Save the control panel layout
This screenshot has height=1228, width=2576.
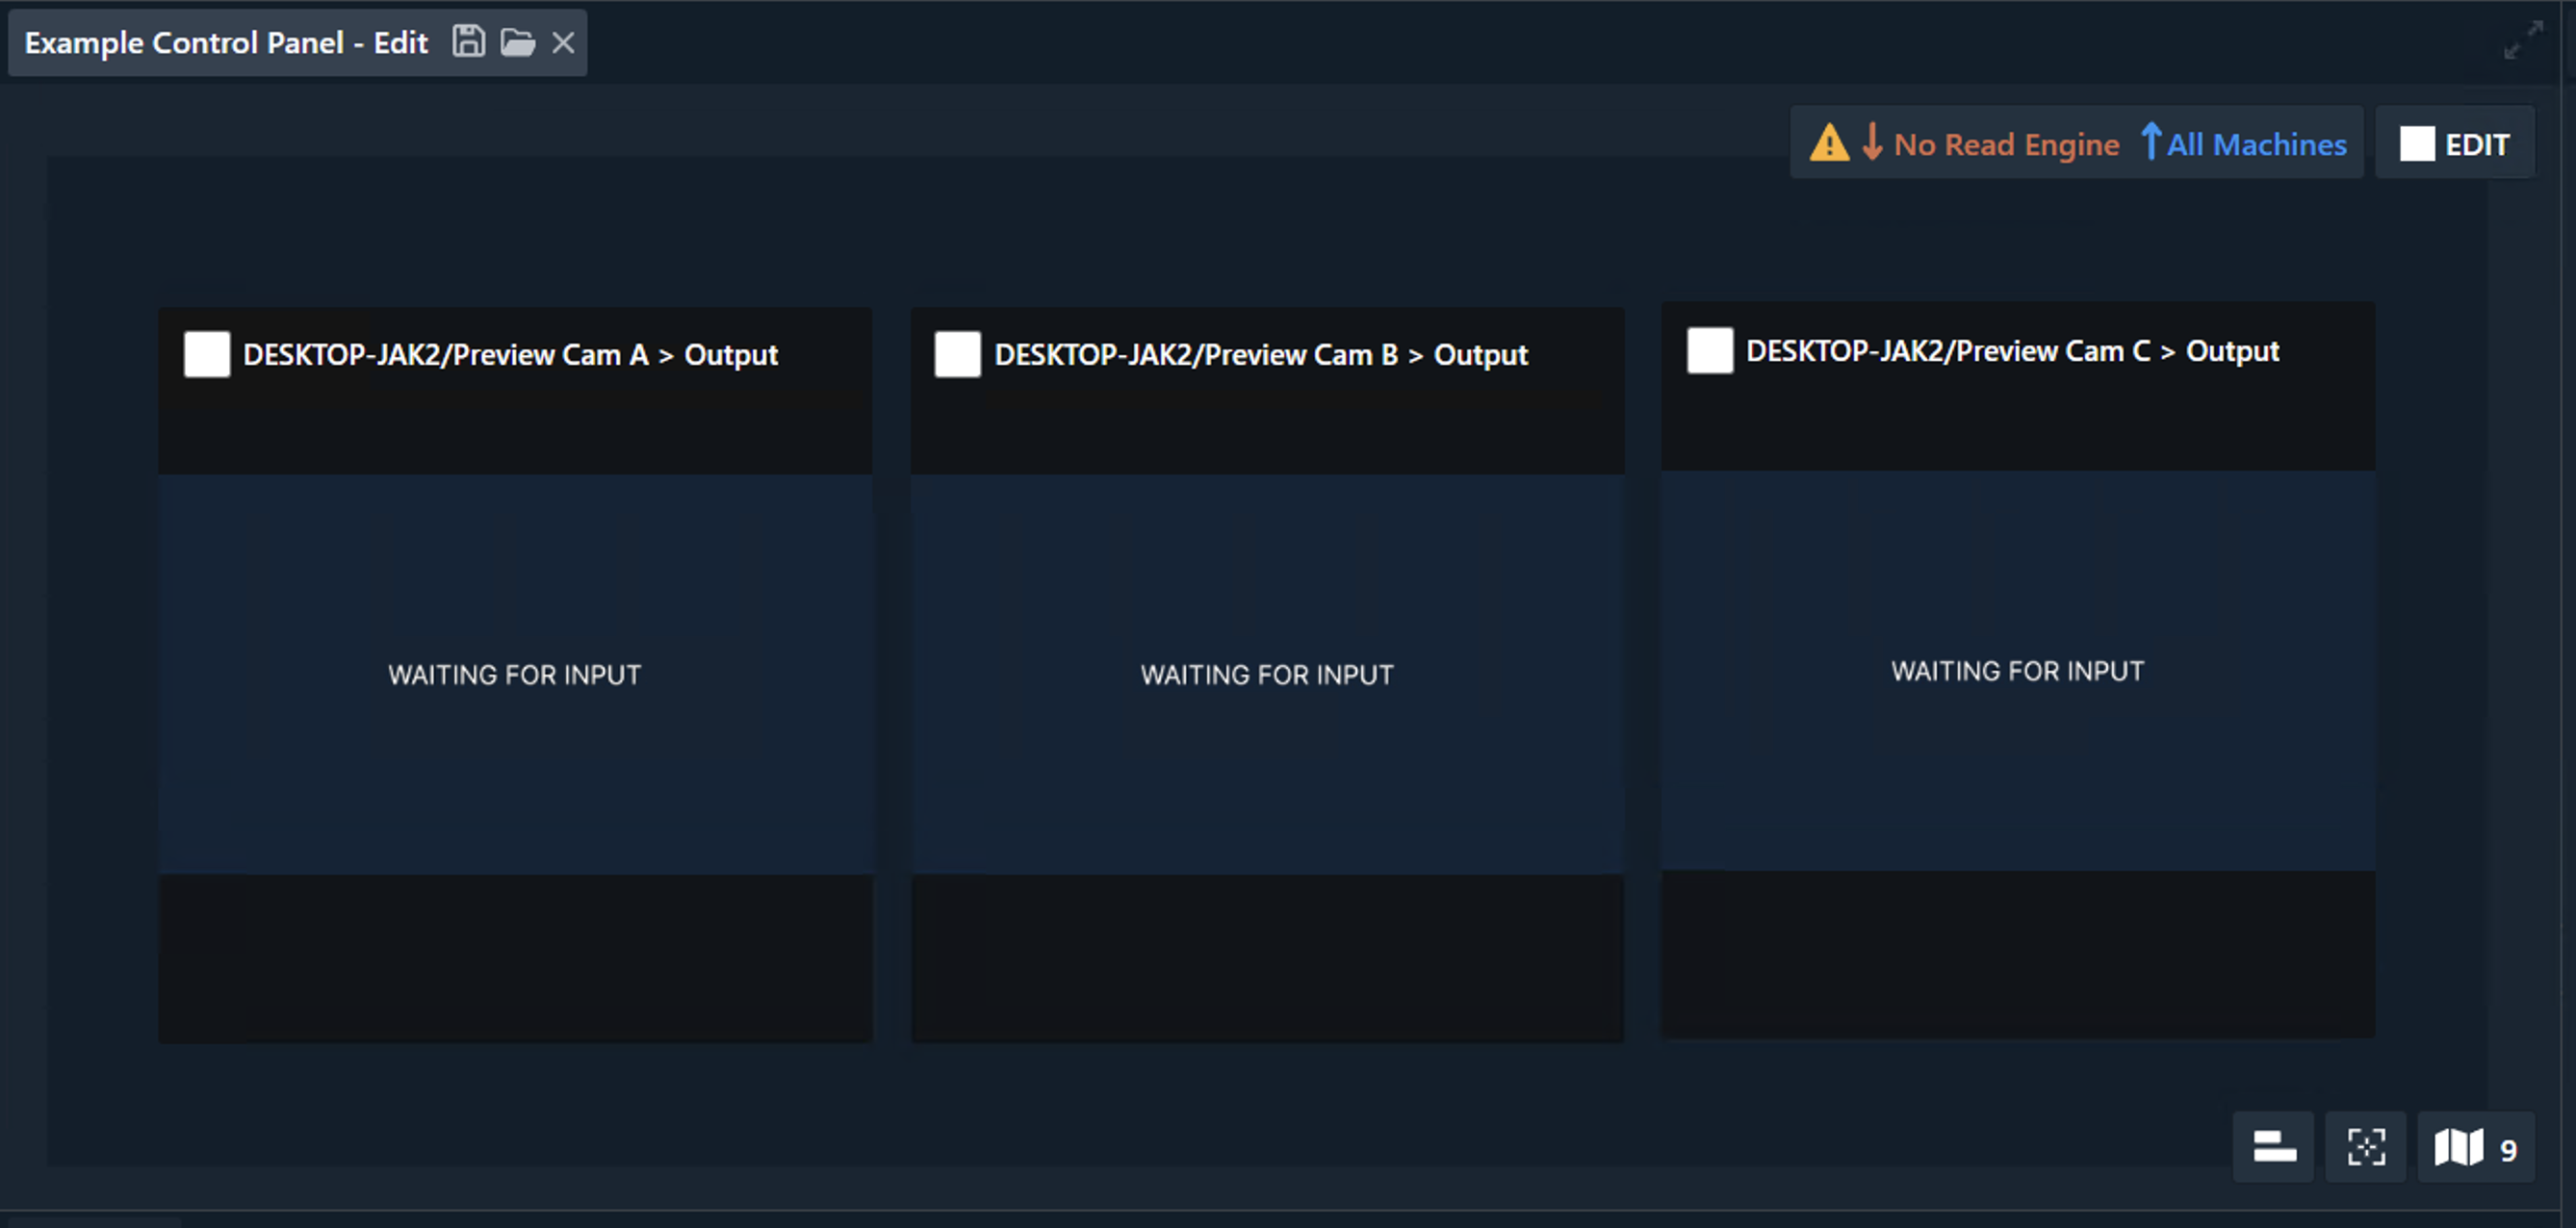(468, 41)
